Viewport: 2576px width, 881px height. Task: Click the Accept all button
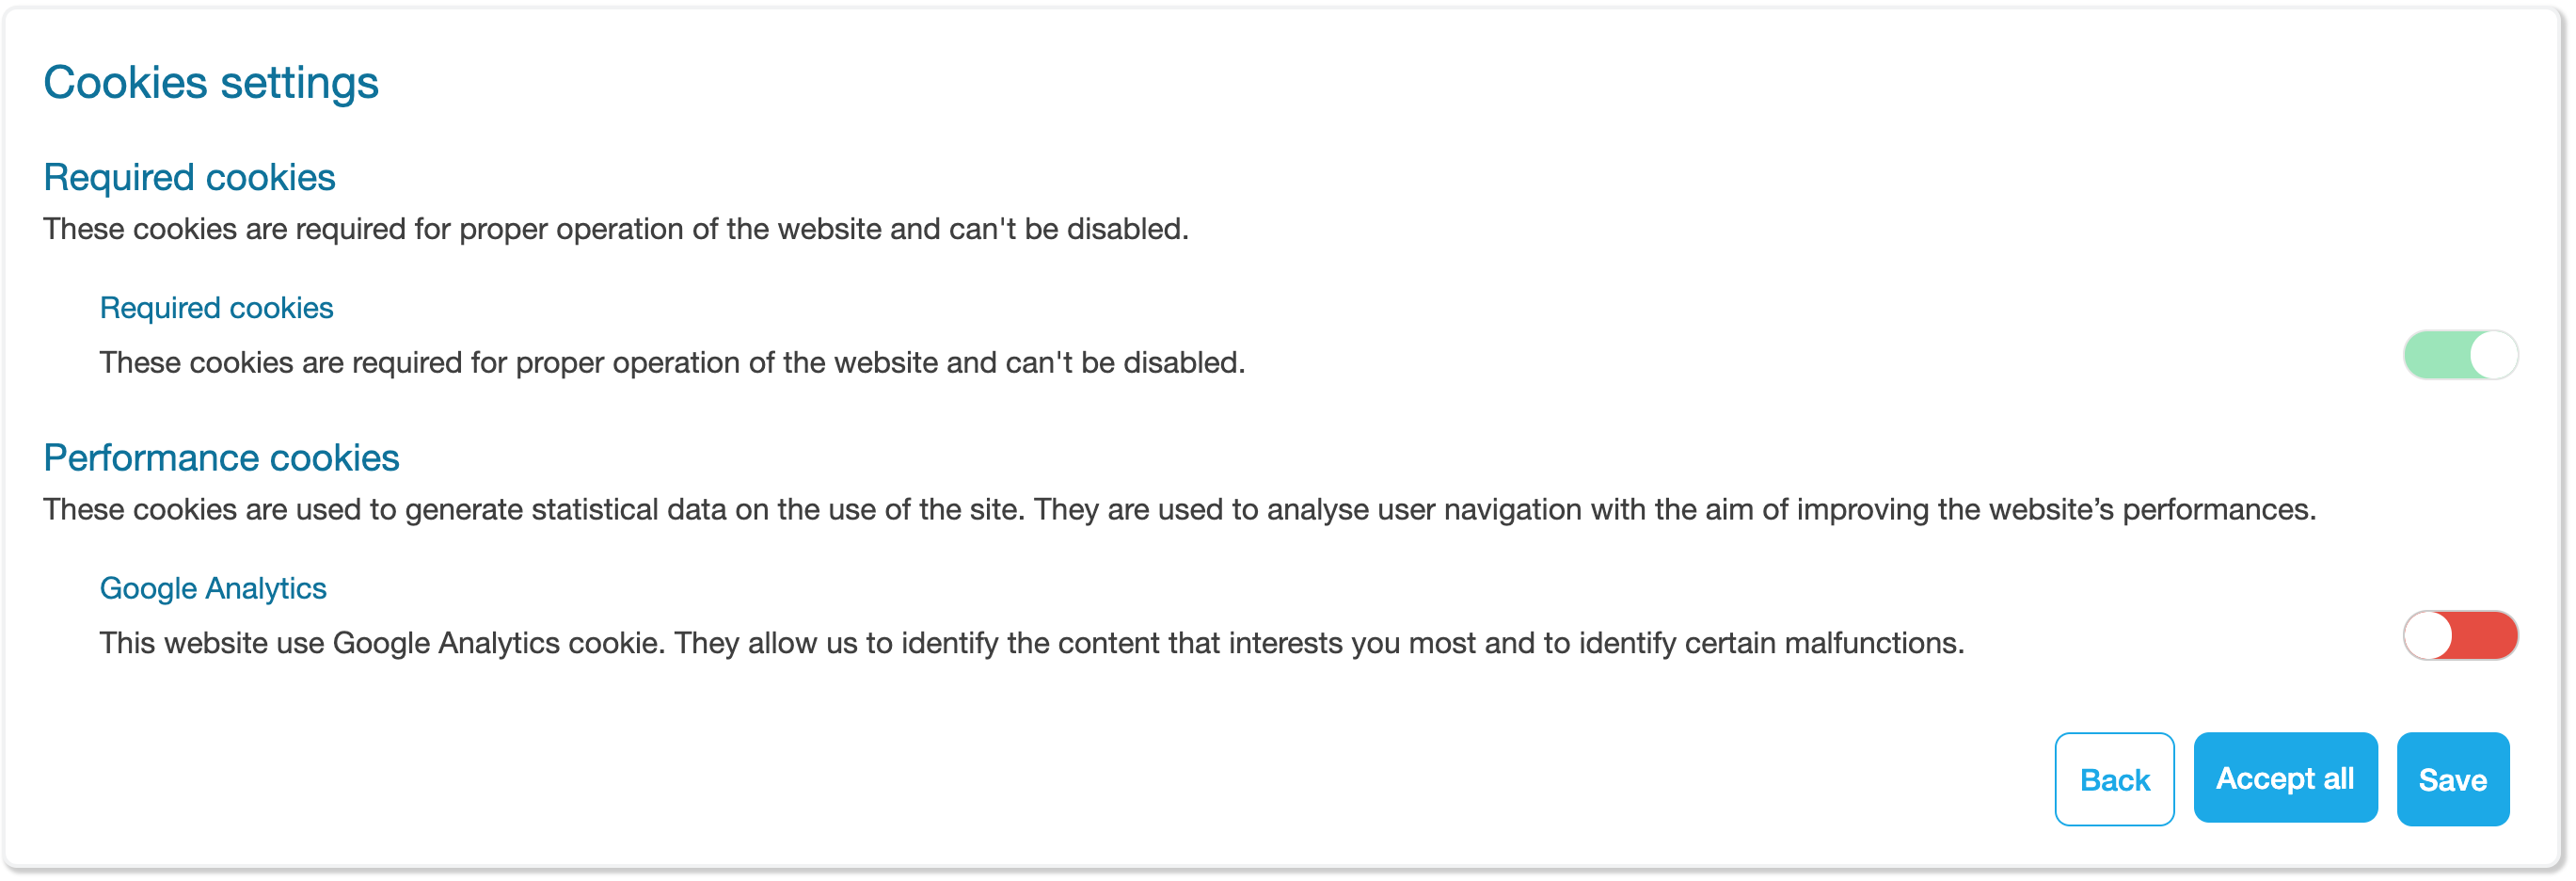coord(2284,778)
